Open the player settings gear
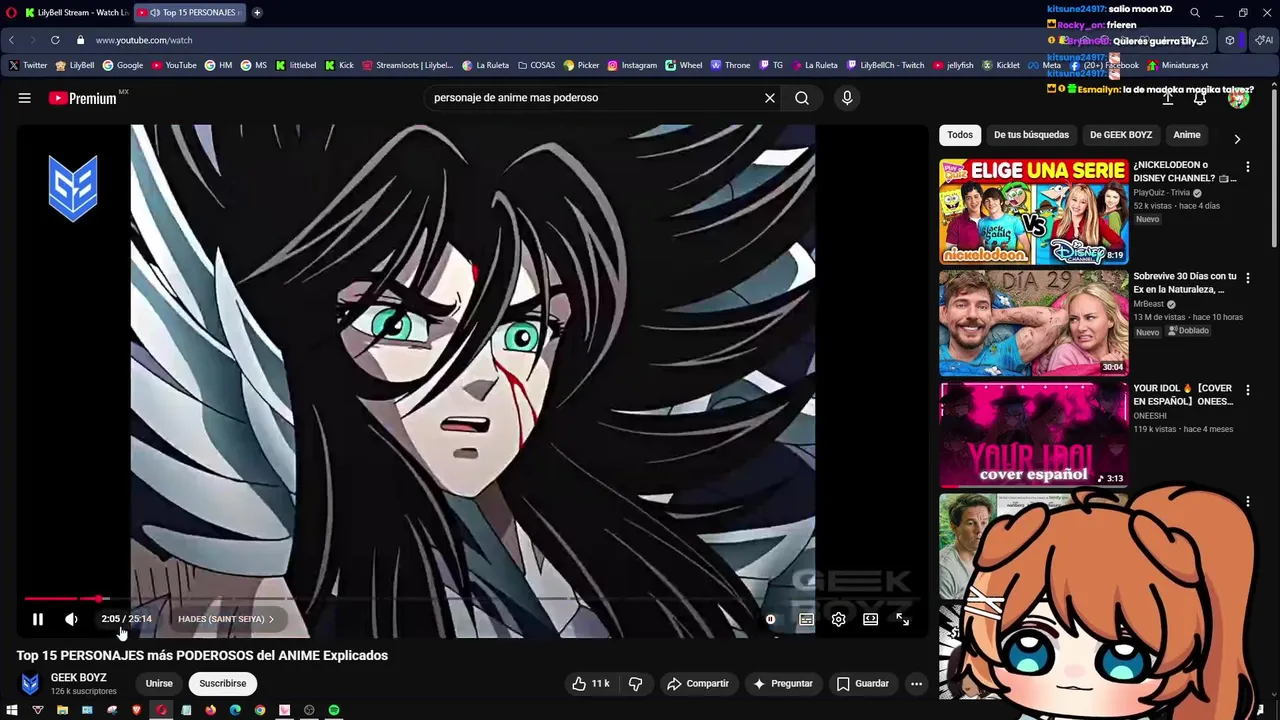The width and height of the screenshot is (1280, 720). tap(838, 619)
